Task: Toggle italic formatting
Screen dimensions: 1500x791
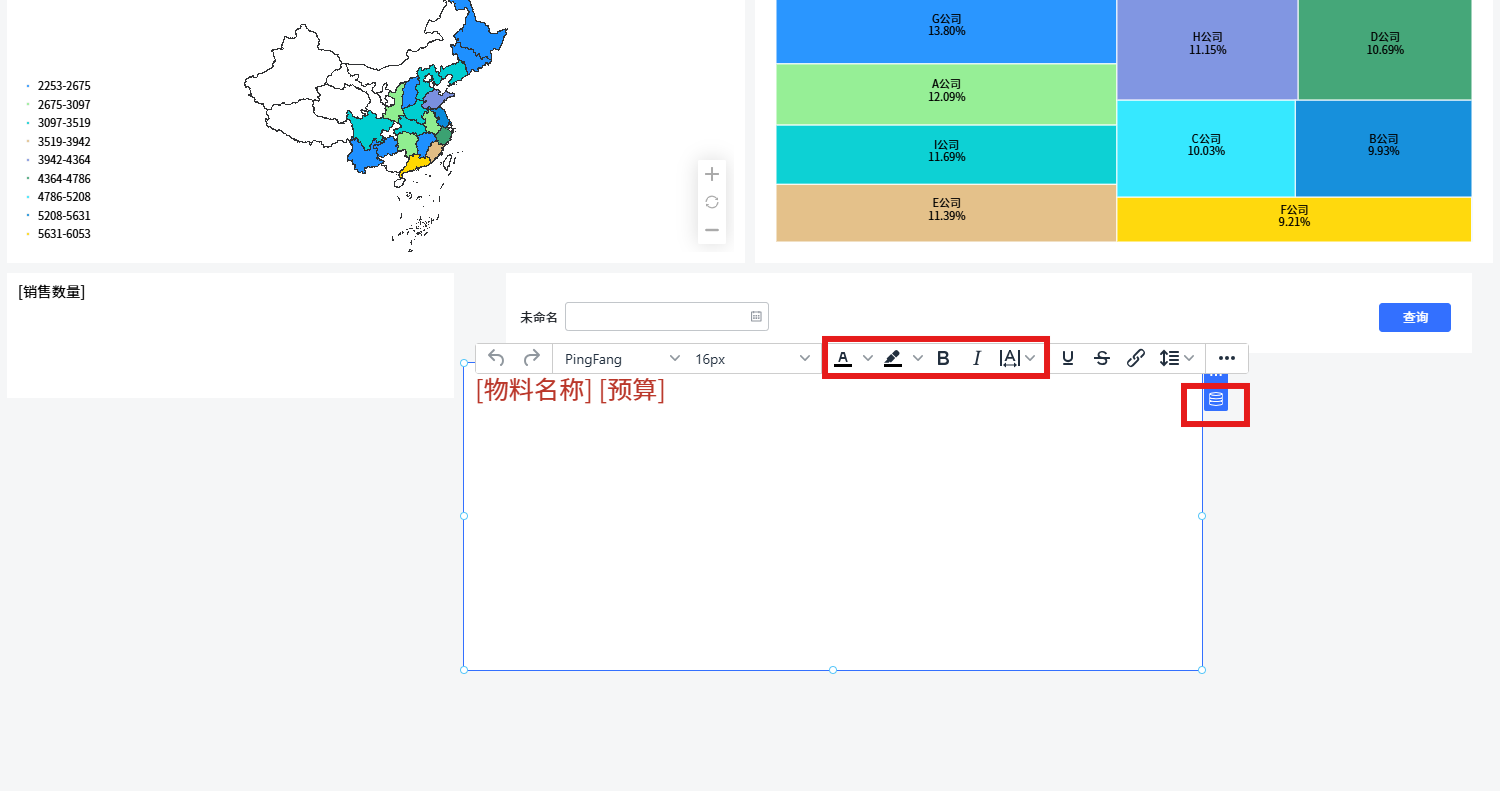Action: [977, 358]
